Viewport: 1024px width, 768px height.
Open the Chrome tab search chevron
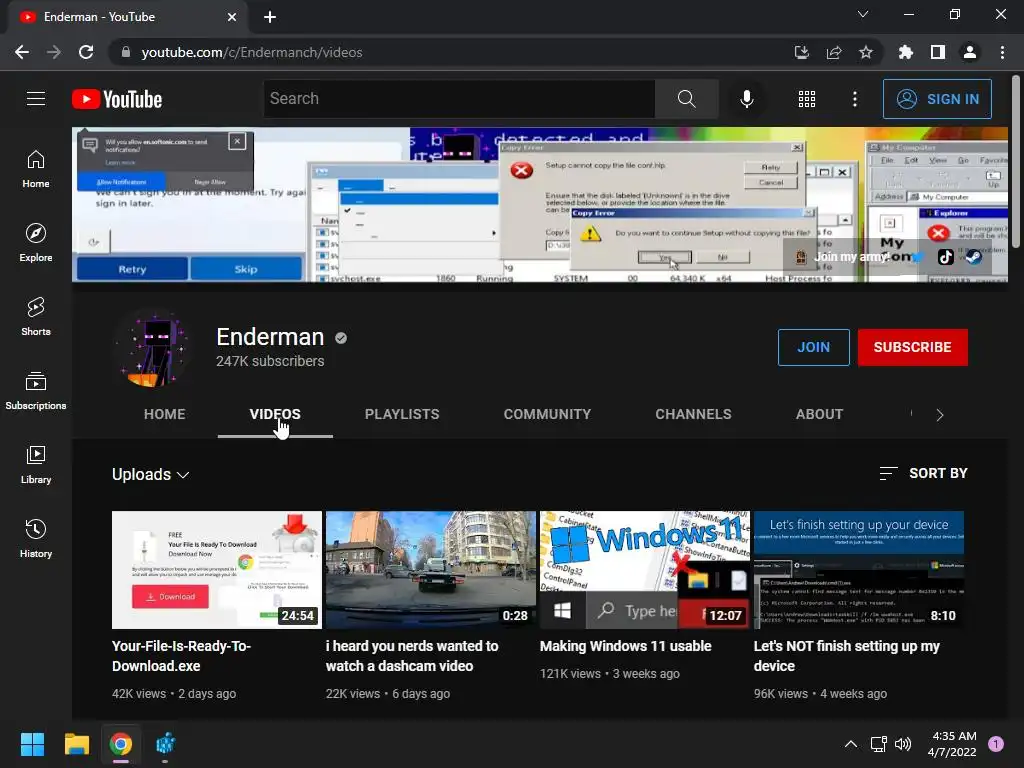(x=863, y=14)
